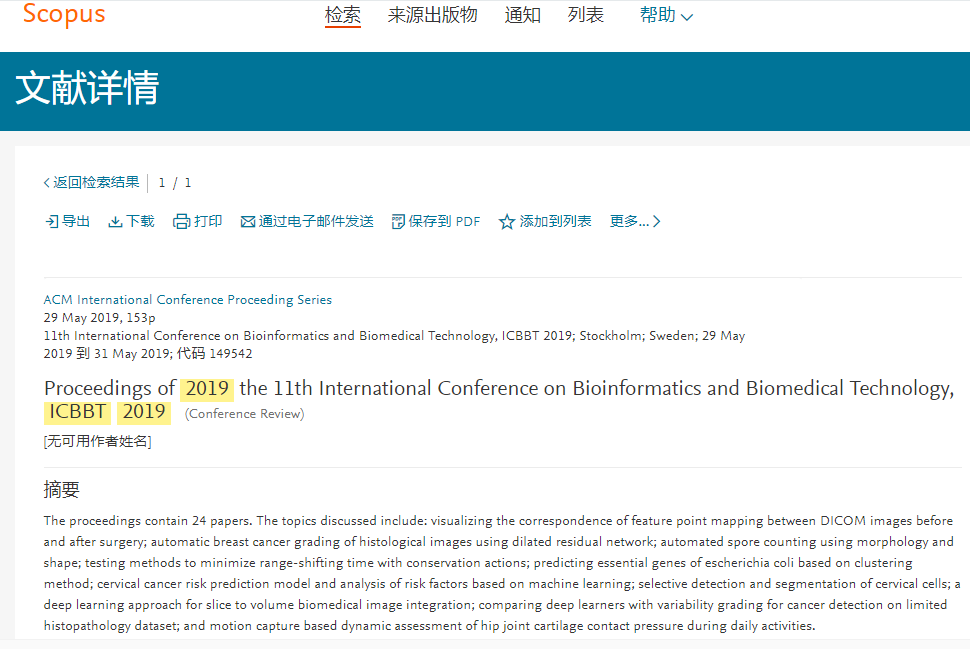970x649 pixels.
Task: Return to search results via 返回检索结果
Action: [x=96, y=183]
